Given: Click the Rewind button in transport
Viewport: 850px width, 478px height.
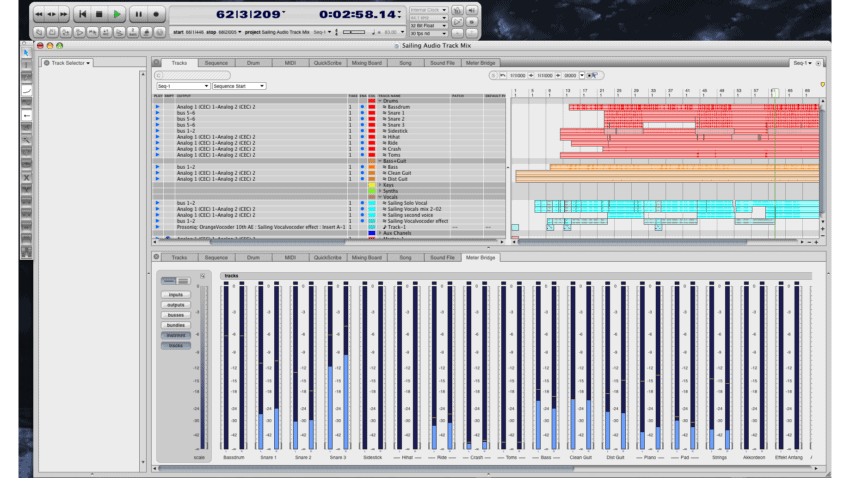Looking at the screenshot, I should coord(38,15).
